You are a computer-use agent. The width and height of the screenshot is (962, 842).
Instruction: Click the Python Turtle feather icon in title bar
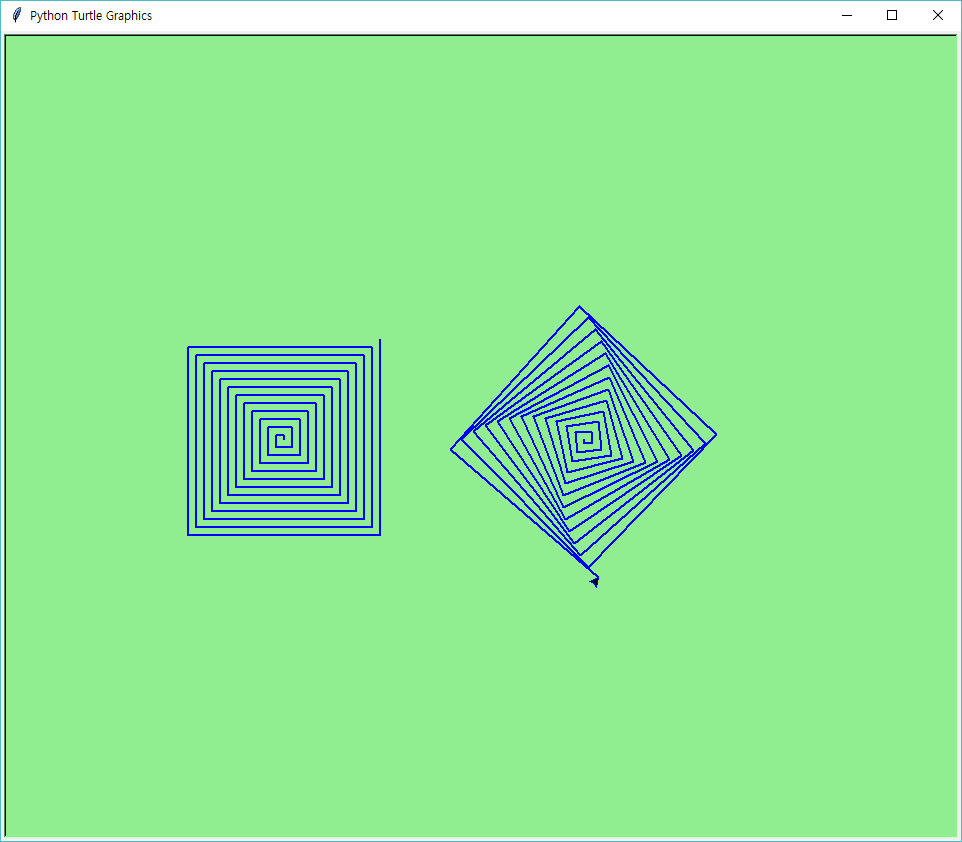coord(16,15)
